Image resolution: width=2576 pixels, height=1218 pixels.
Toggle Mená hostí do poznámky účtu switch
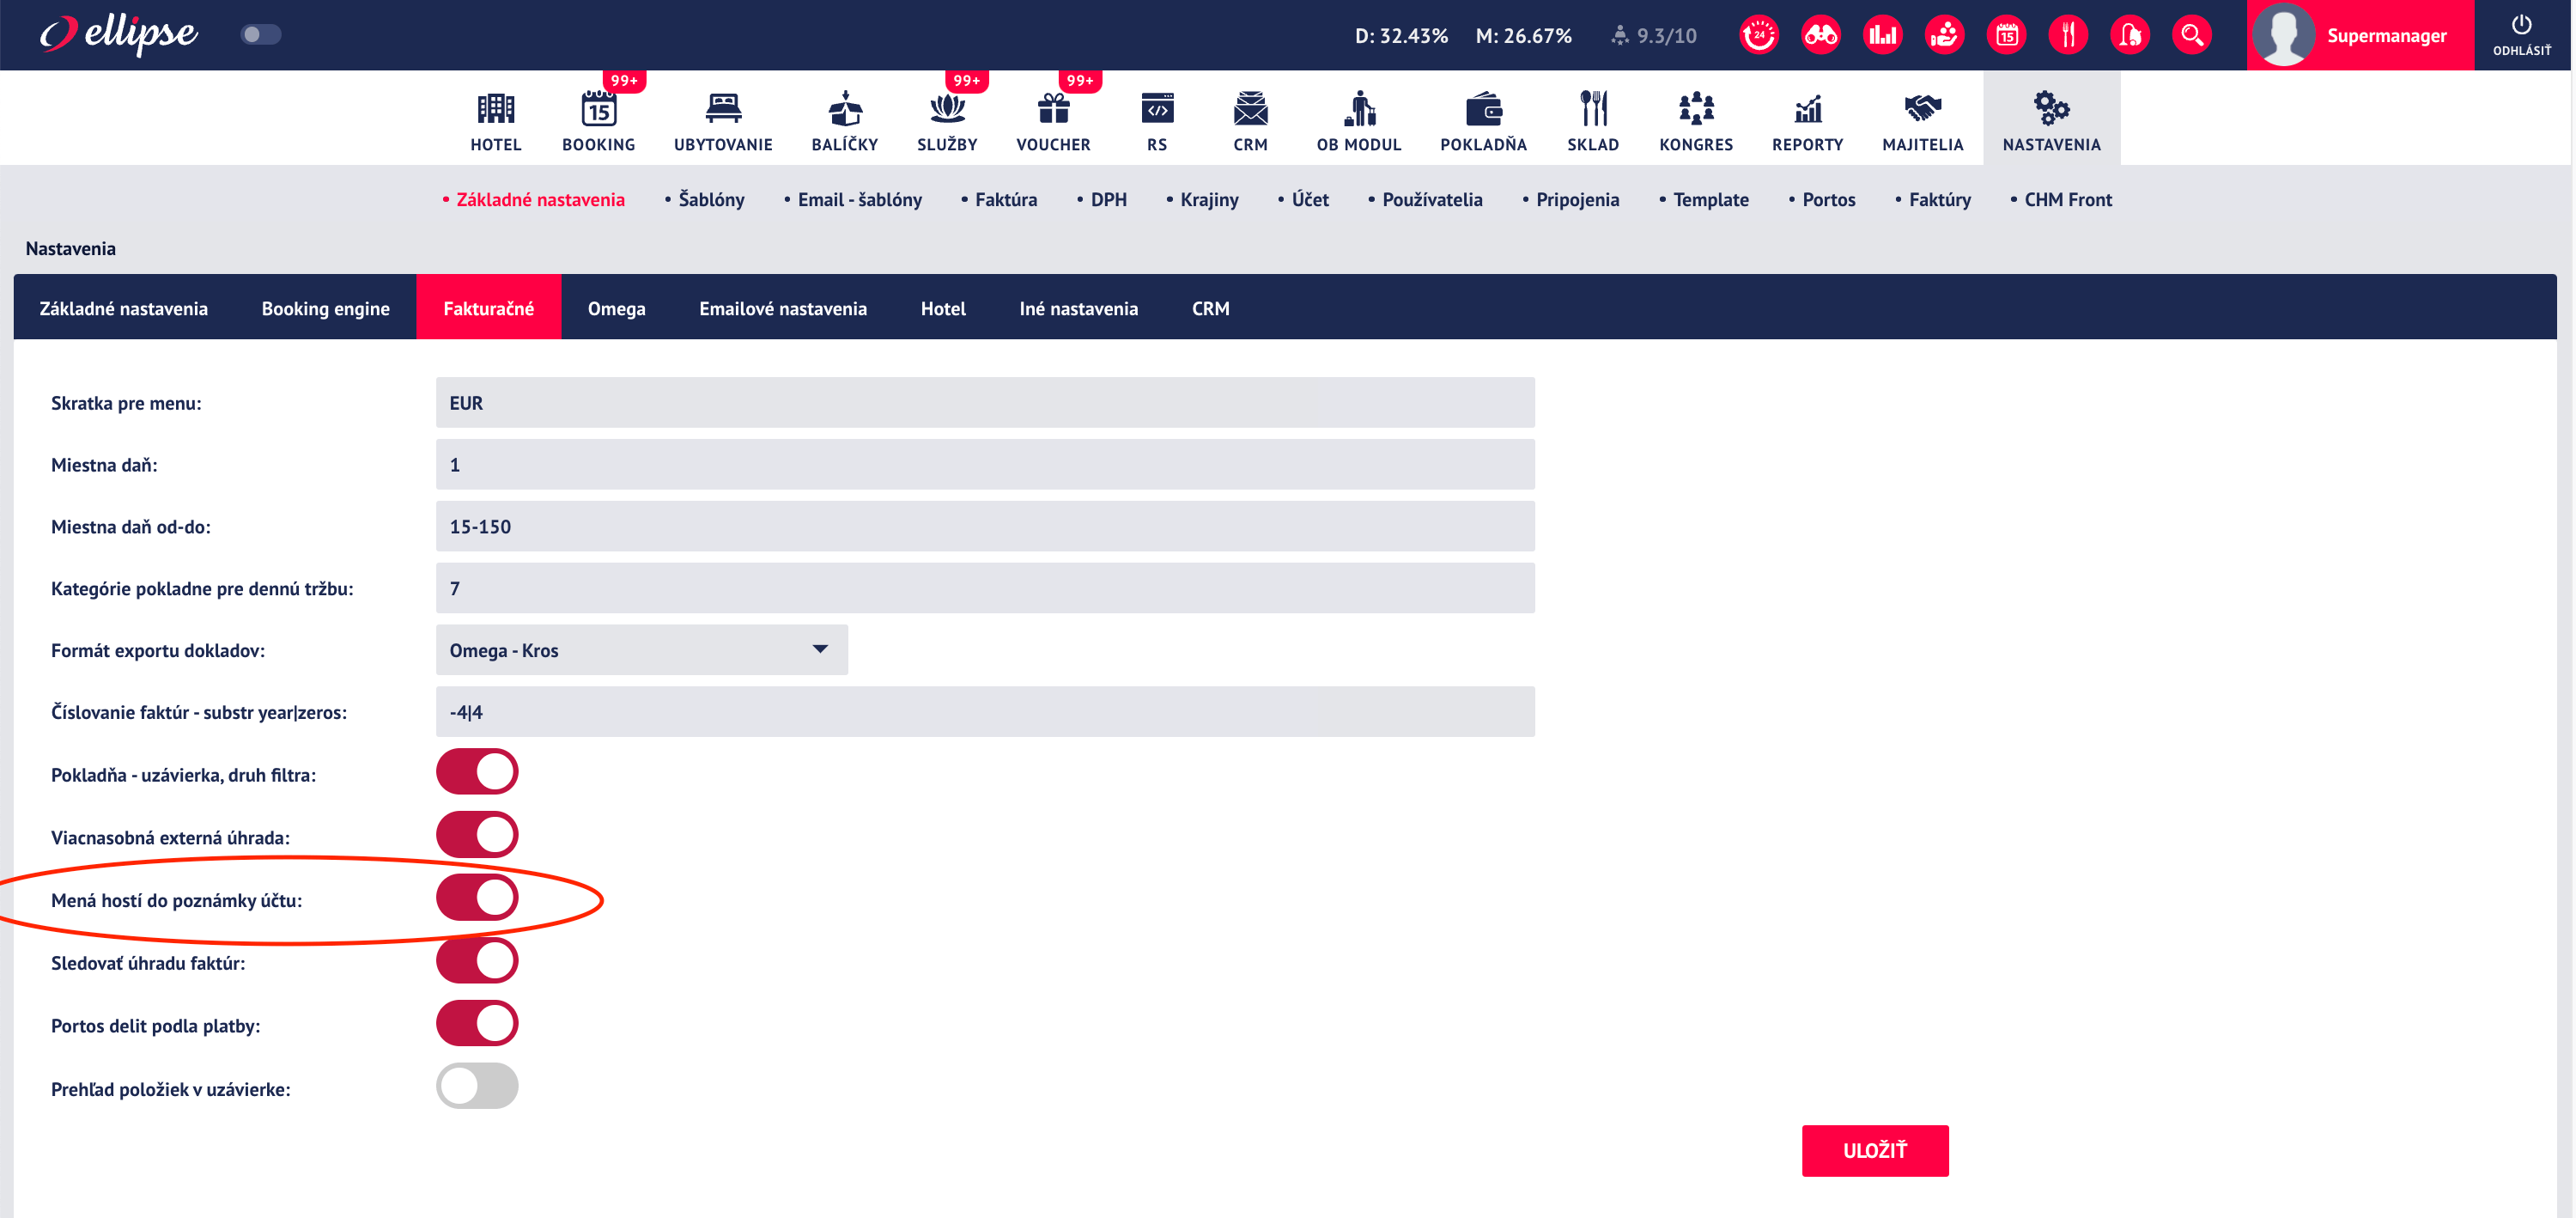pos(477,898)
